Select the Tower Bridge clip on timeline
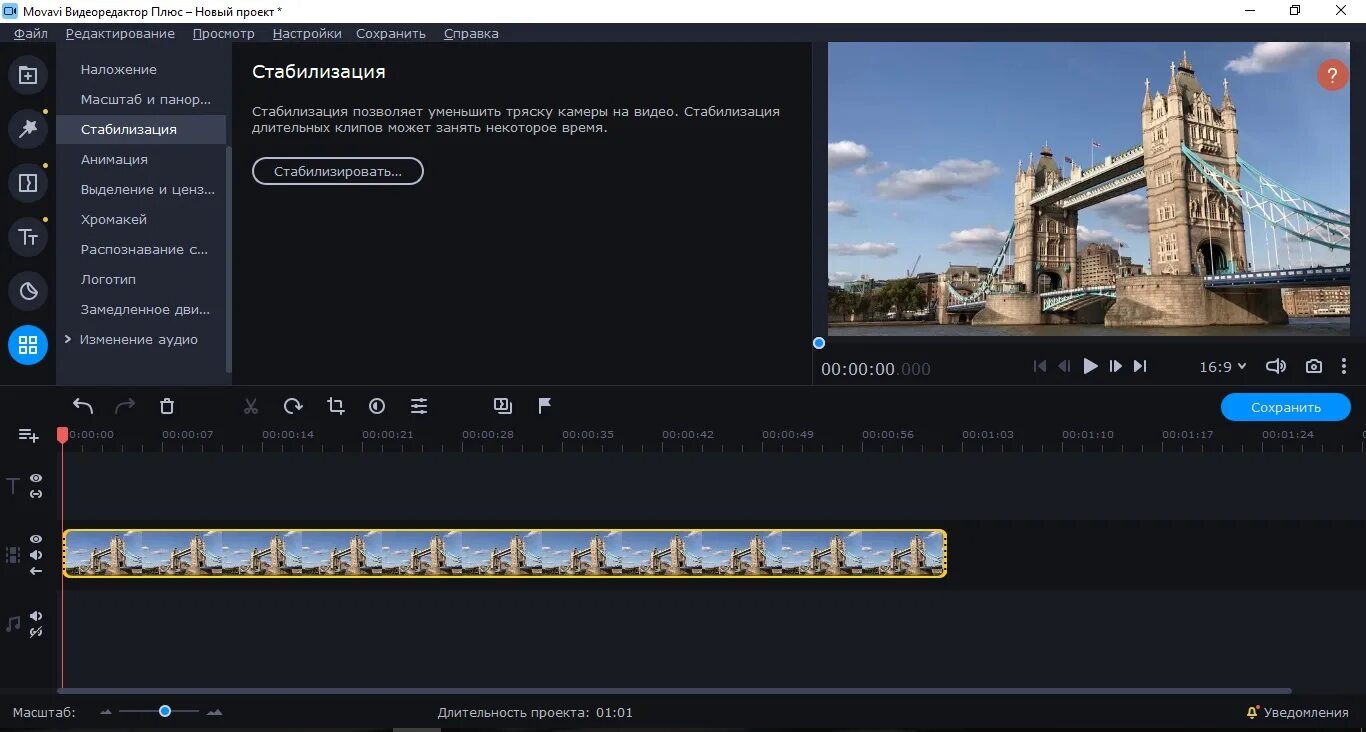This screenshot has width=1366, height=732. click(504, 553)
